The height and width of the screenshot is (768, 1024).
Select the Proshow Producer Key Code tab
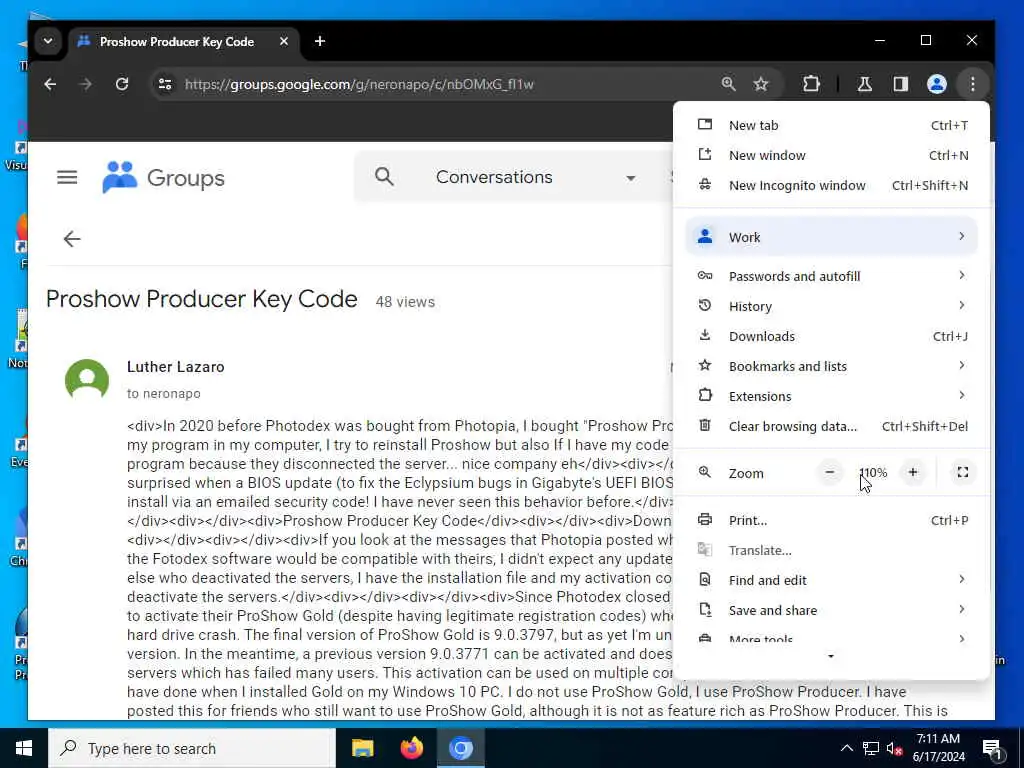point(184,41)
